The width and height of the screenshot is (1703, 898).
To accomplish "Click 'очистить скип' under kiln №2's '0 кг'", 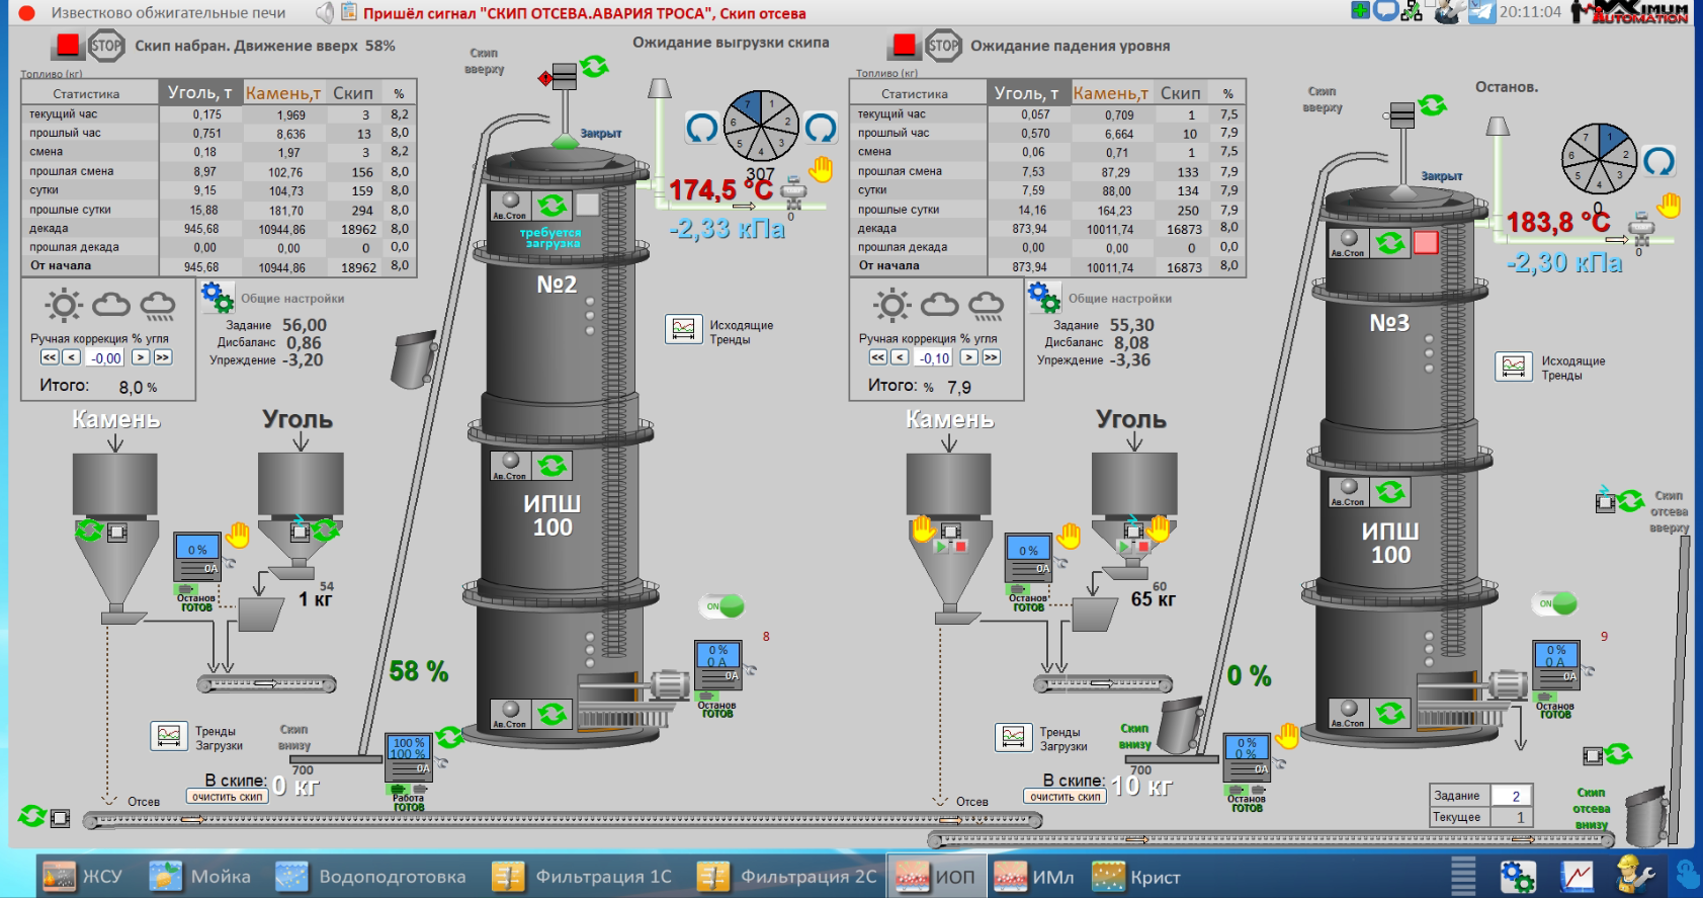I will (227, 797).
